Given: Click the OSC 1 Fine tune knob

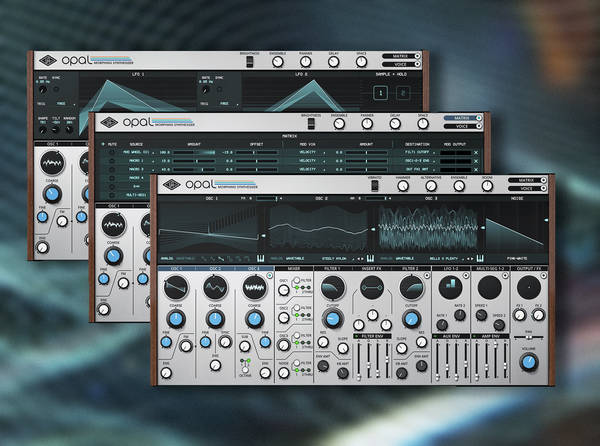Looking at the screenshot, I should point(166,342).
